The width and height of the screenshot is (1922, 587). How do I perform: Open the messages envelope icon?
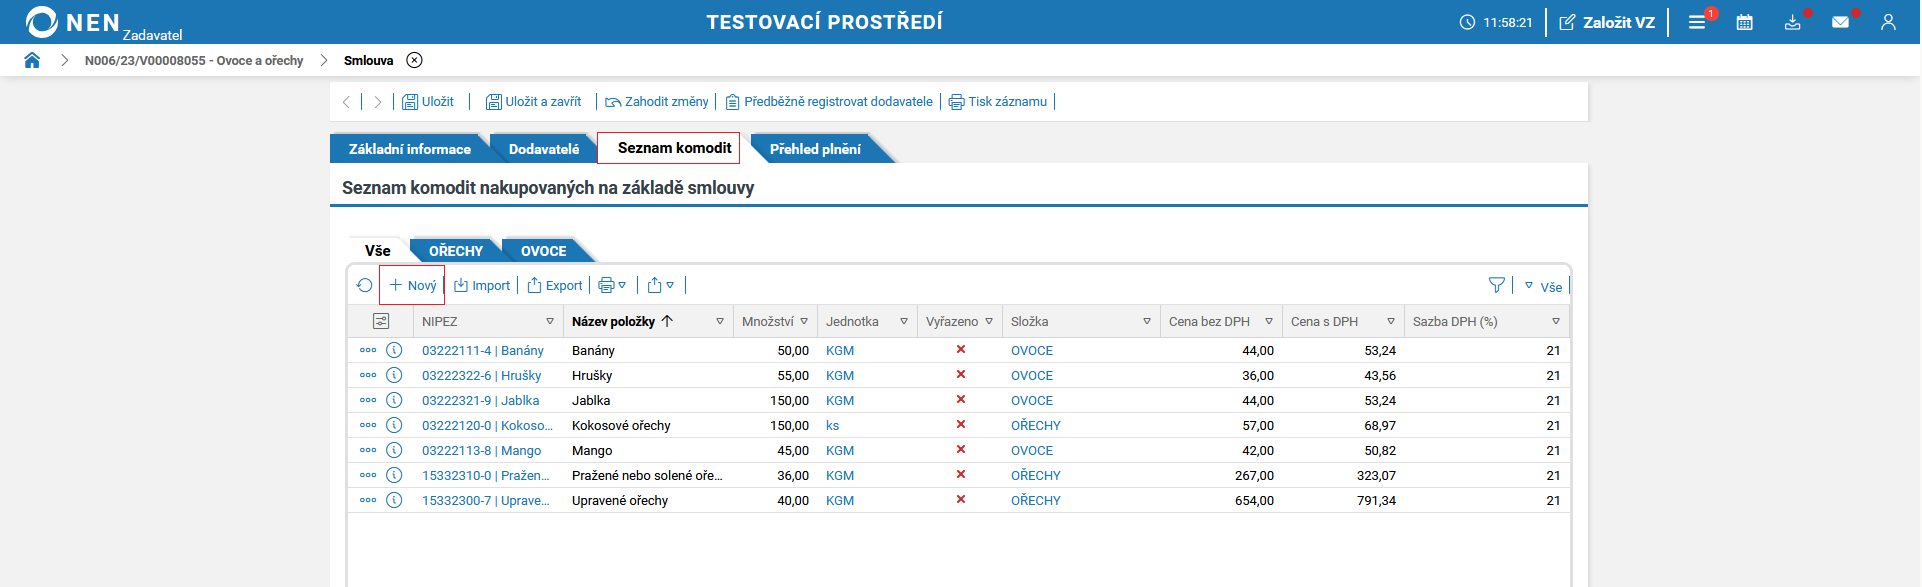pos(1840,22)
